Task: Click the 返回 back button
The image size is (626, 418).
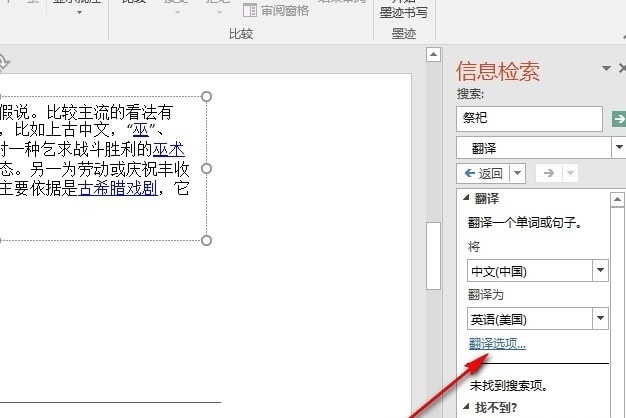Action: pyautogui.click(x=484, y=173)
